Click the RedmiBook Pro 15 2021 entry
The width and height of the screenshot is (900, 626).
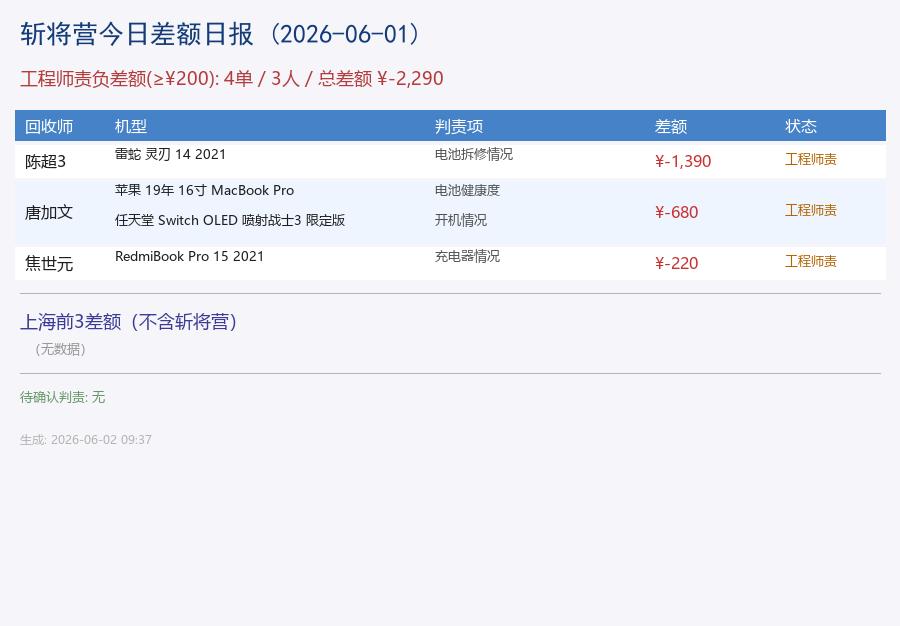189,256
